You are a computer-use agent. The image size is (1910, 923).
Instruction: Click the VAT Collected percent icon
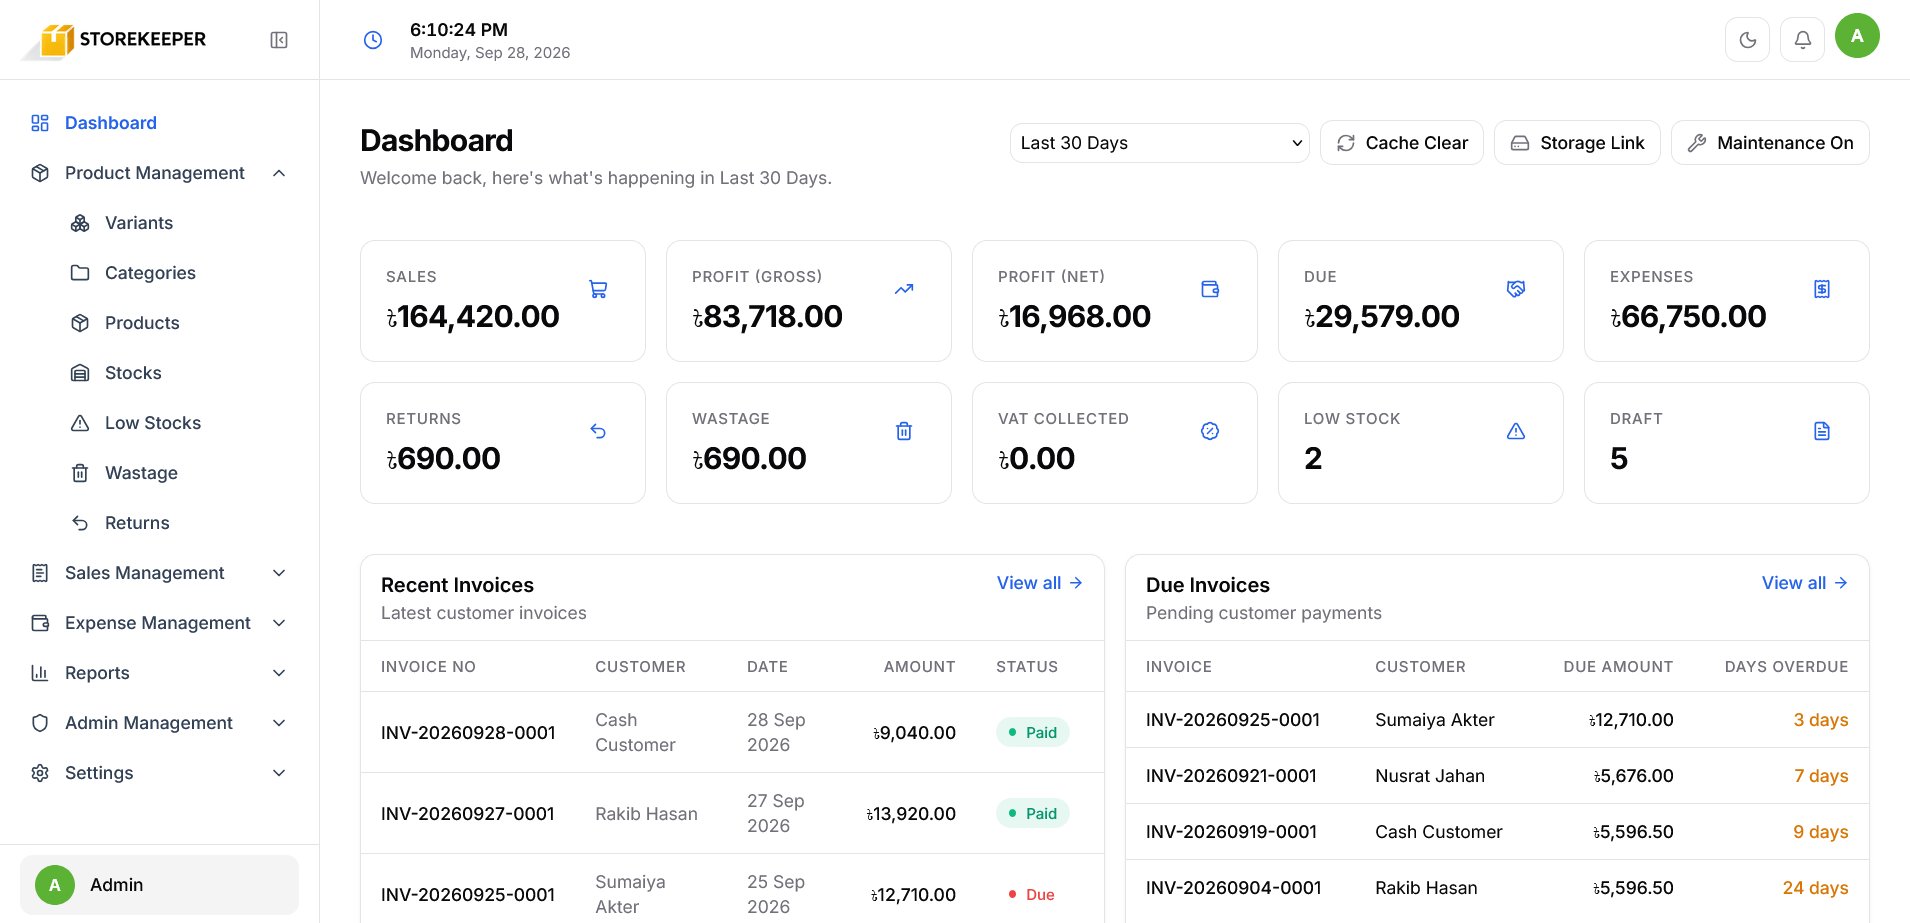click(x=1210, y=431)
